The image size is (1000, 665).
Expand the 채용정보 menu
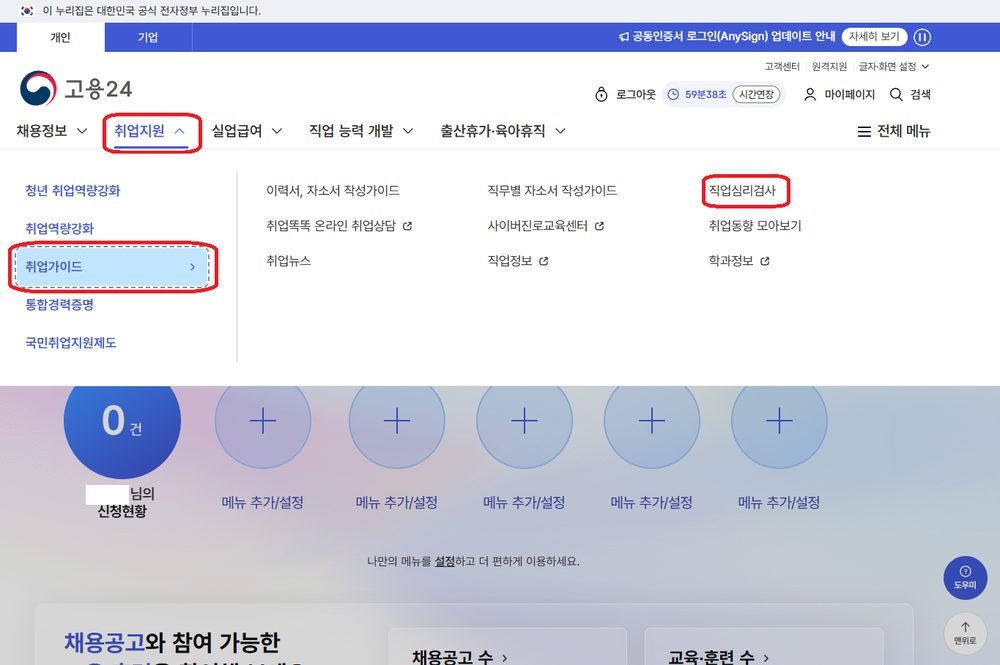(x=52, y=131)
